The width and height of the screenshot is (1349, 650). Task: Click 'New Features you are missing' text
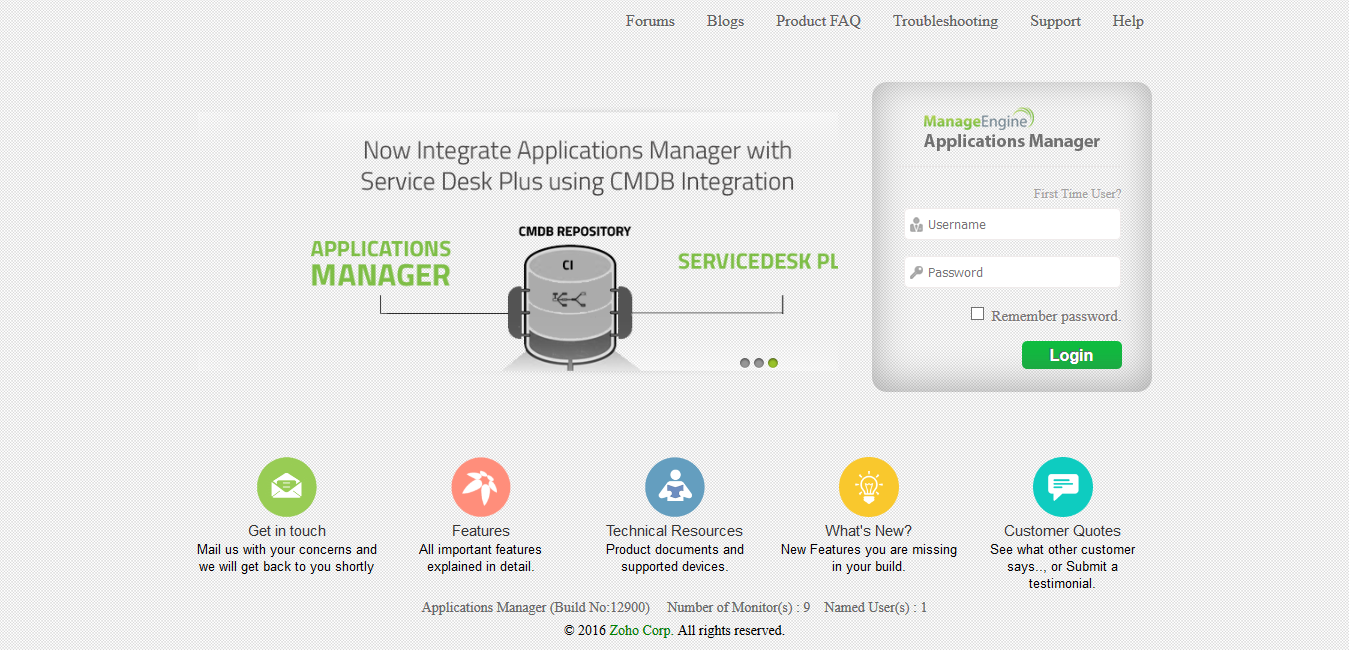(x=869, y=558)
